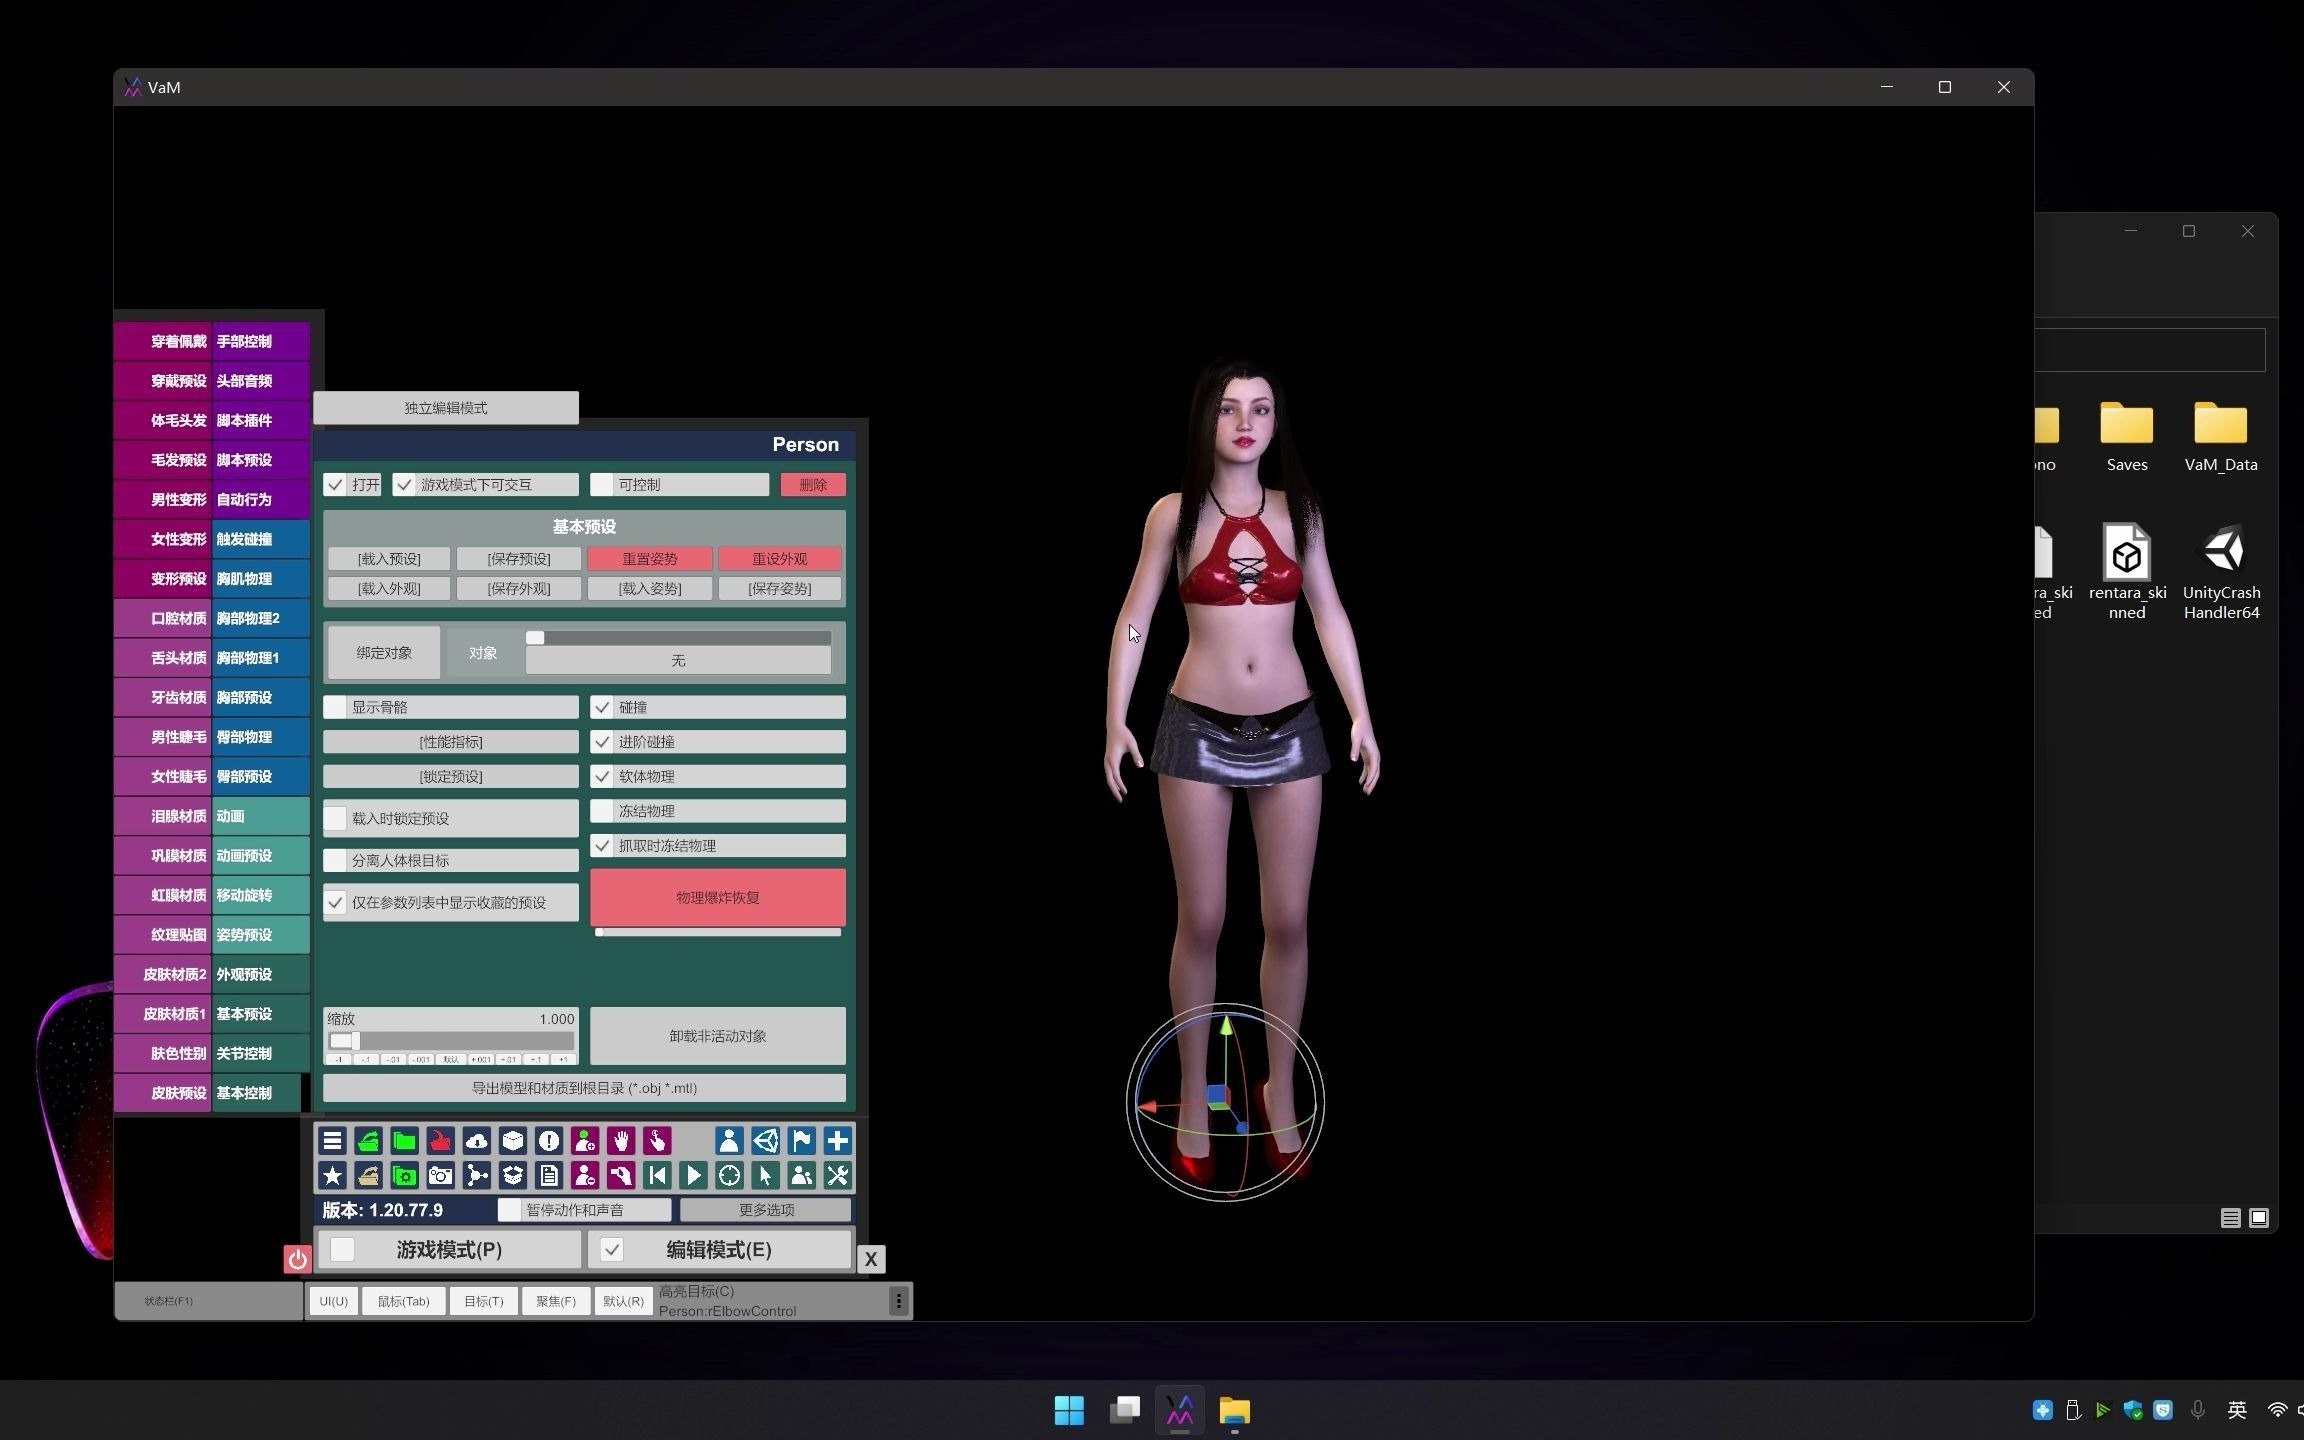
Task: Uncheck the 打开 checkbox
Action: [x=335, y=485]
